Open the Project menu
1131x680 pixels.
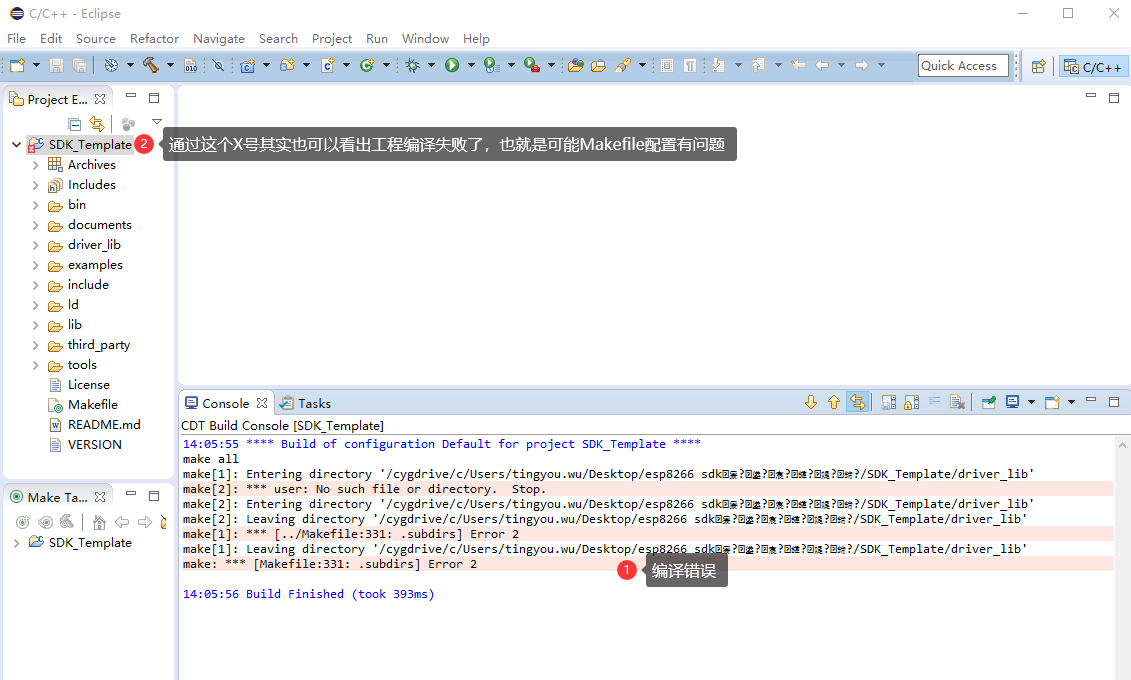332,39
